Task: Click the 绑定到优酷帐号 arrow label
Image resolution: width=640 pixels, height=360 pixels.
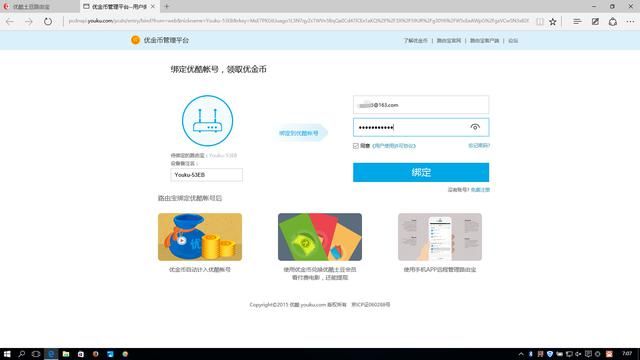Action: pos(299,133)
